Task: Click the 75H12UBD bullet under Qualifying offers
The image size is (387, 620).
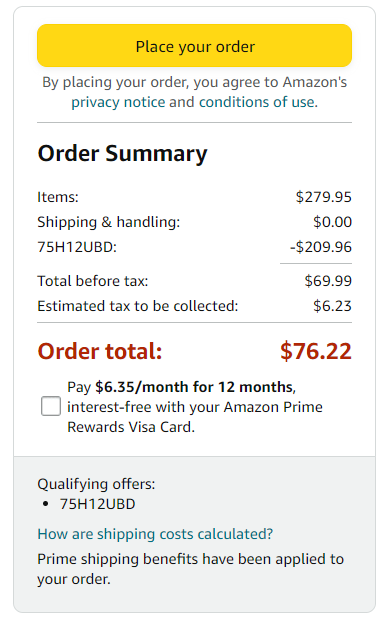Action: (97, 504)
